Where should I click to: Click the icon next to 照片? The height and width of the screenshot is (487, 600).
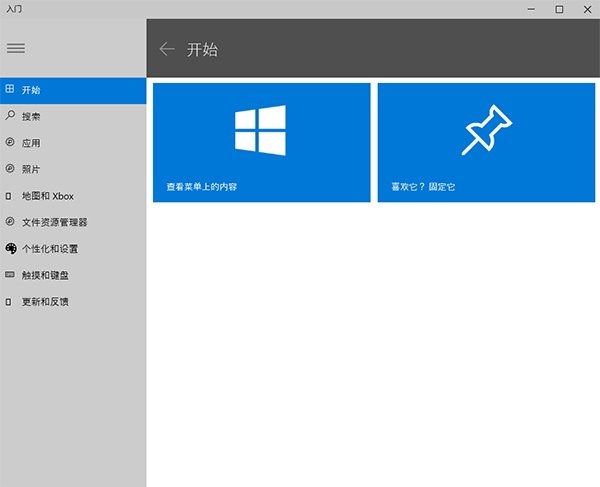10,169
